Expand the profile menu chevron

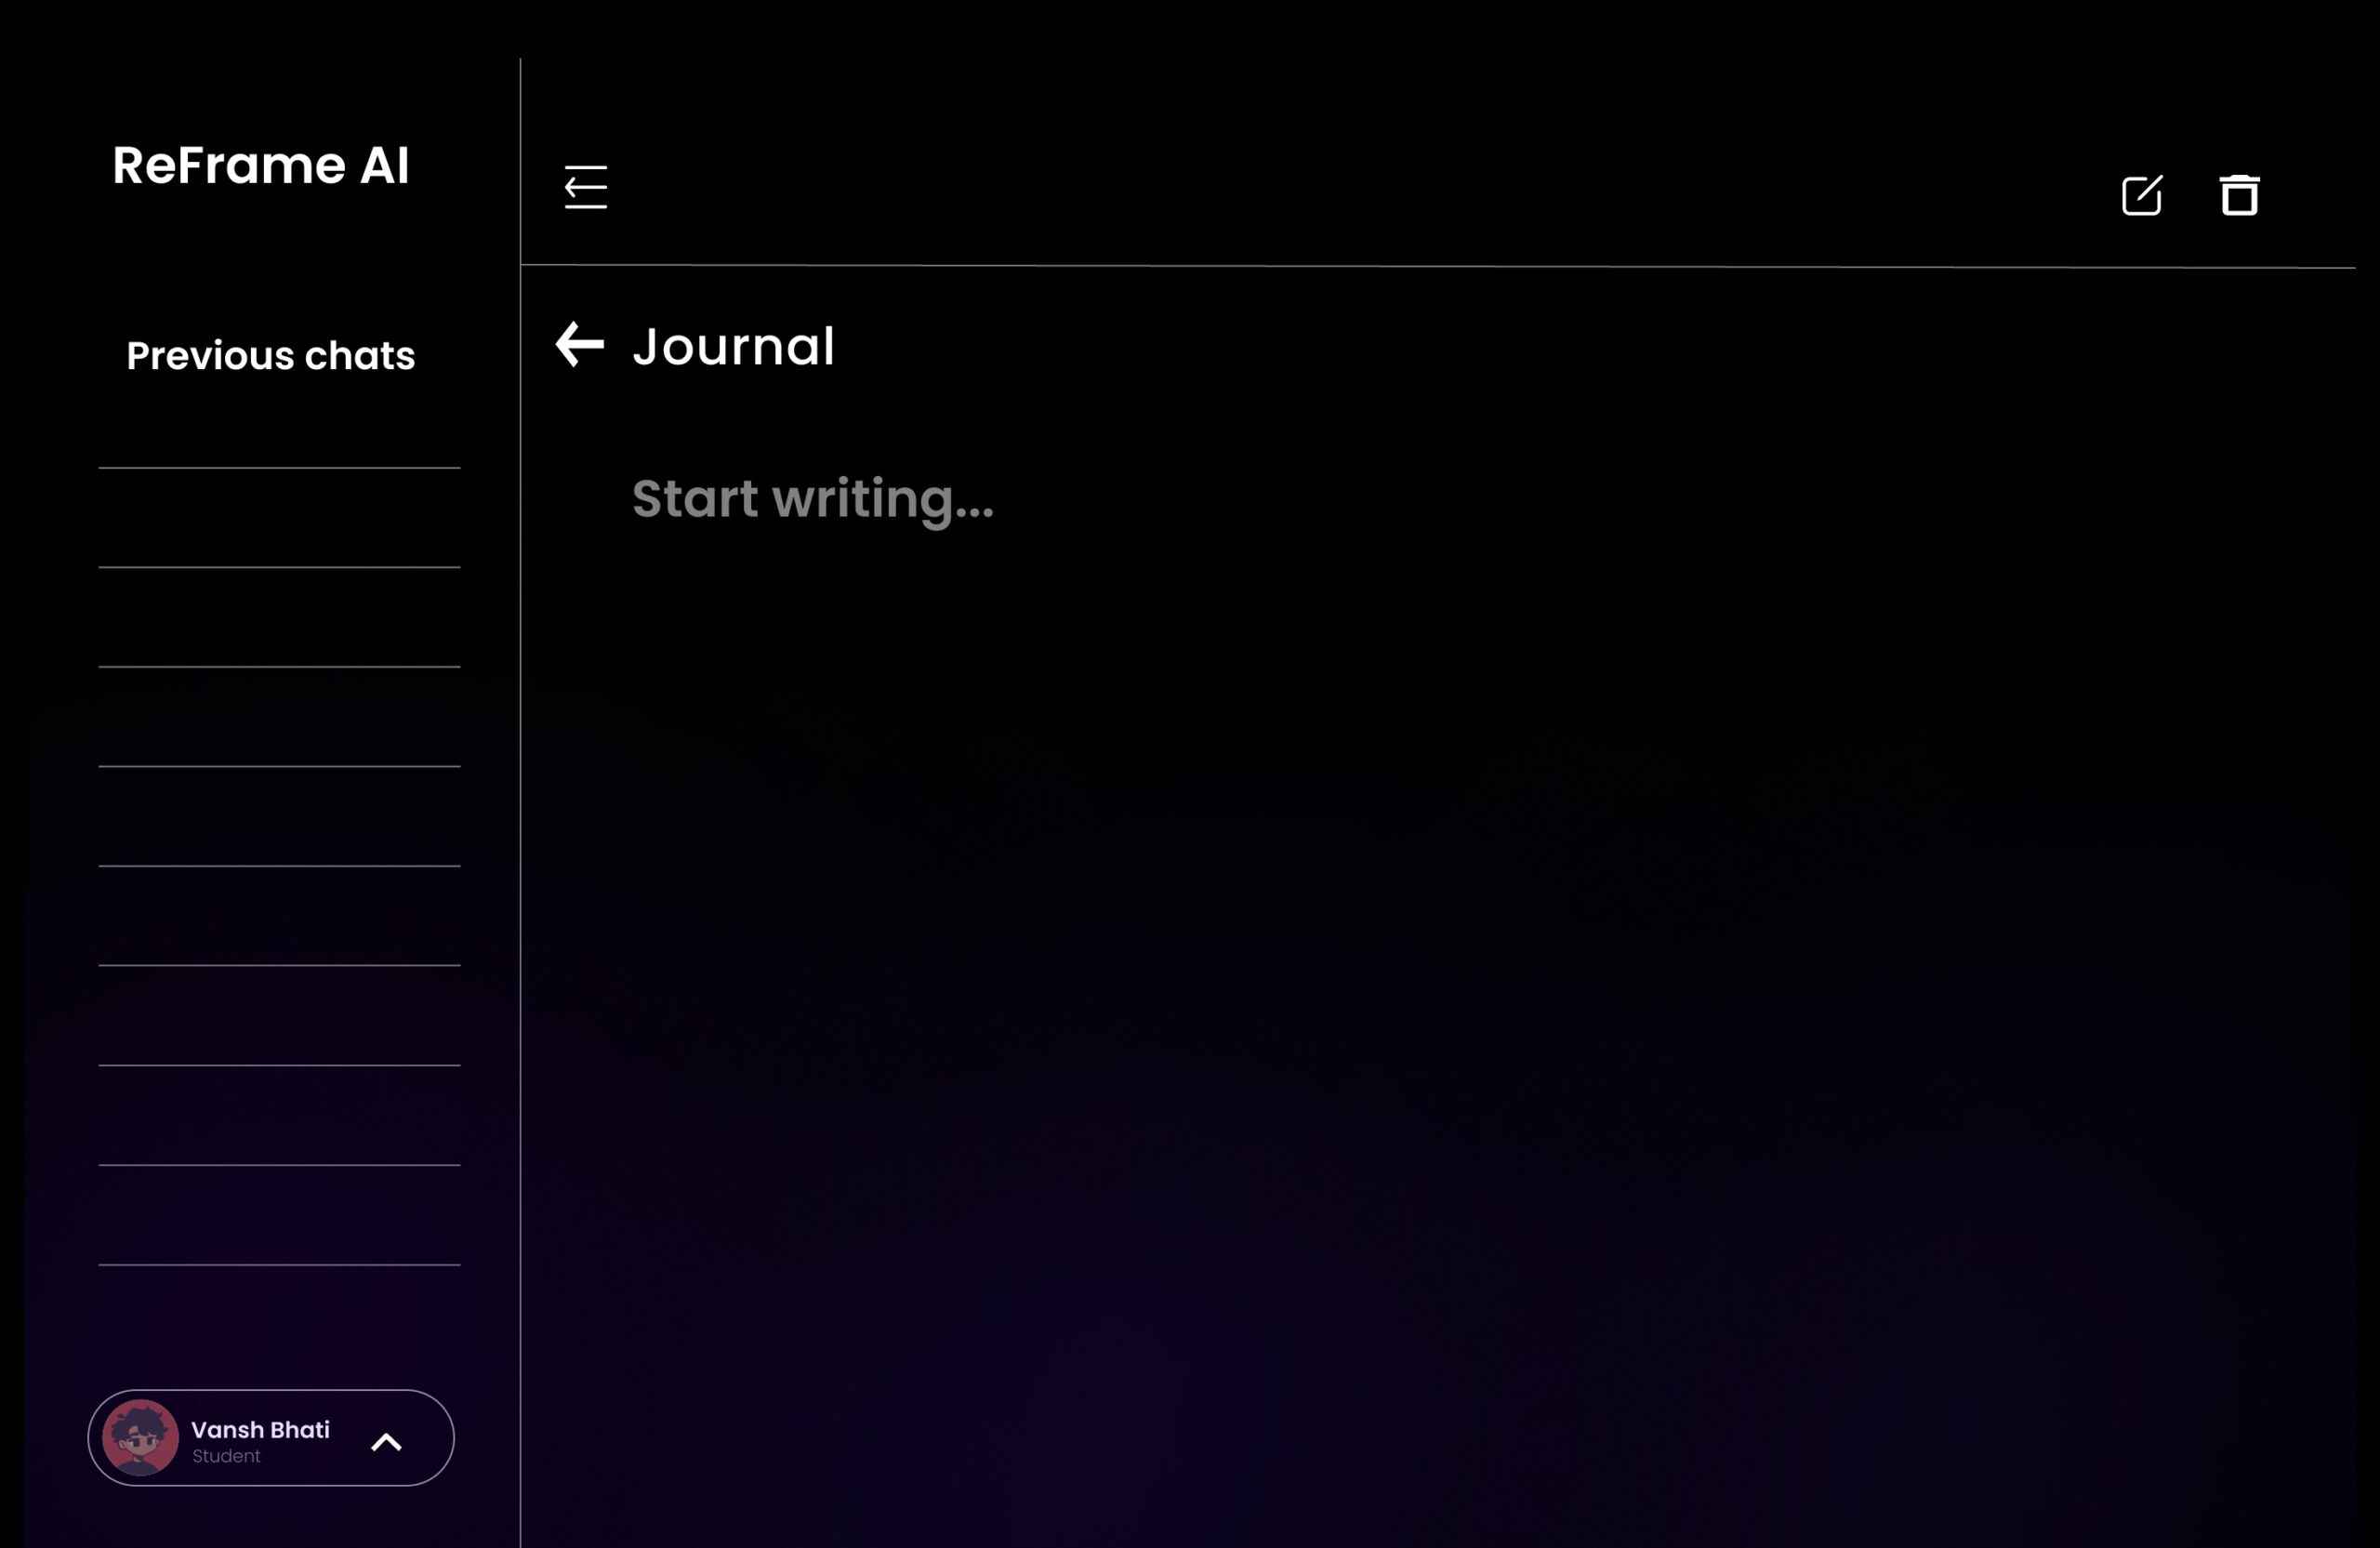[x=386, y=1441]
